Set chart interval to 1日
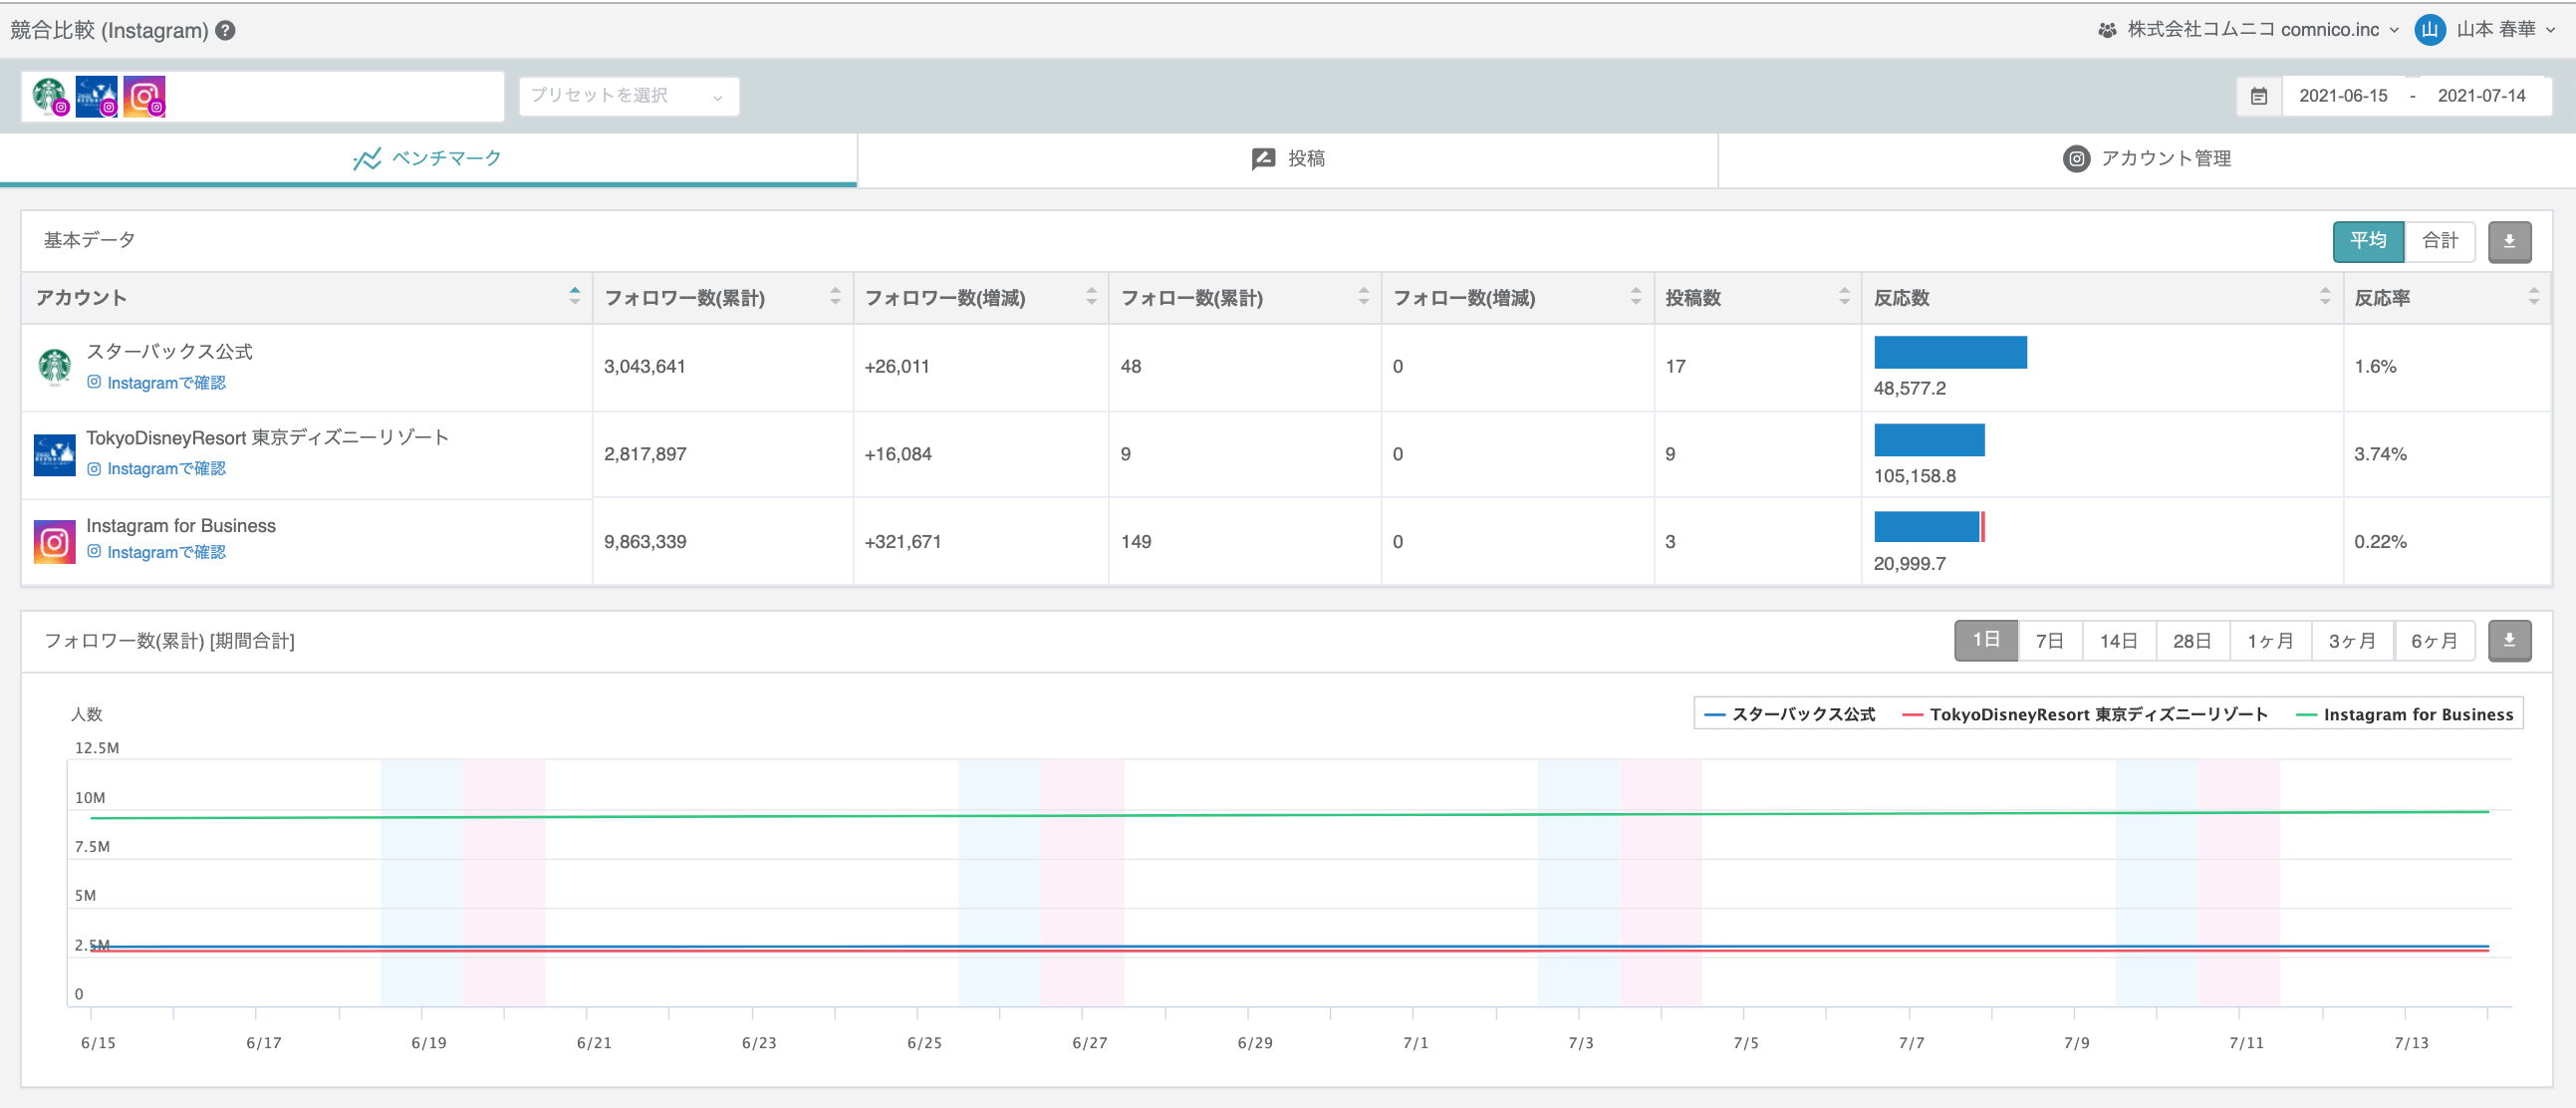2576x1108 pixels. click(1986, 640)
